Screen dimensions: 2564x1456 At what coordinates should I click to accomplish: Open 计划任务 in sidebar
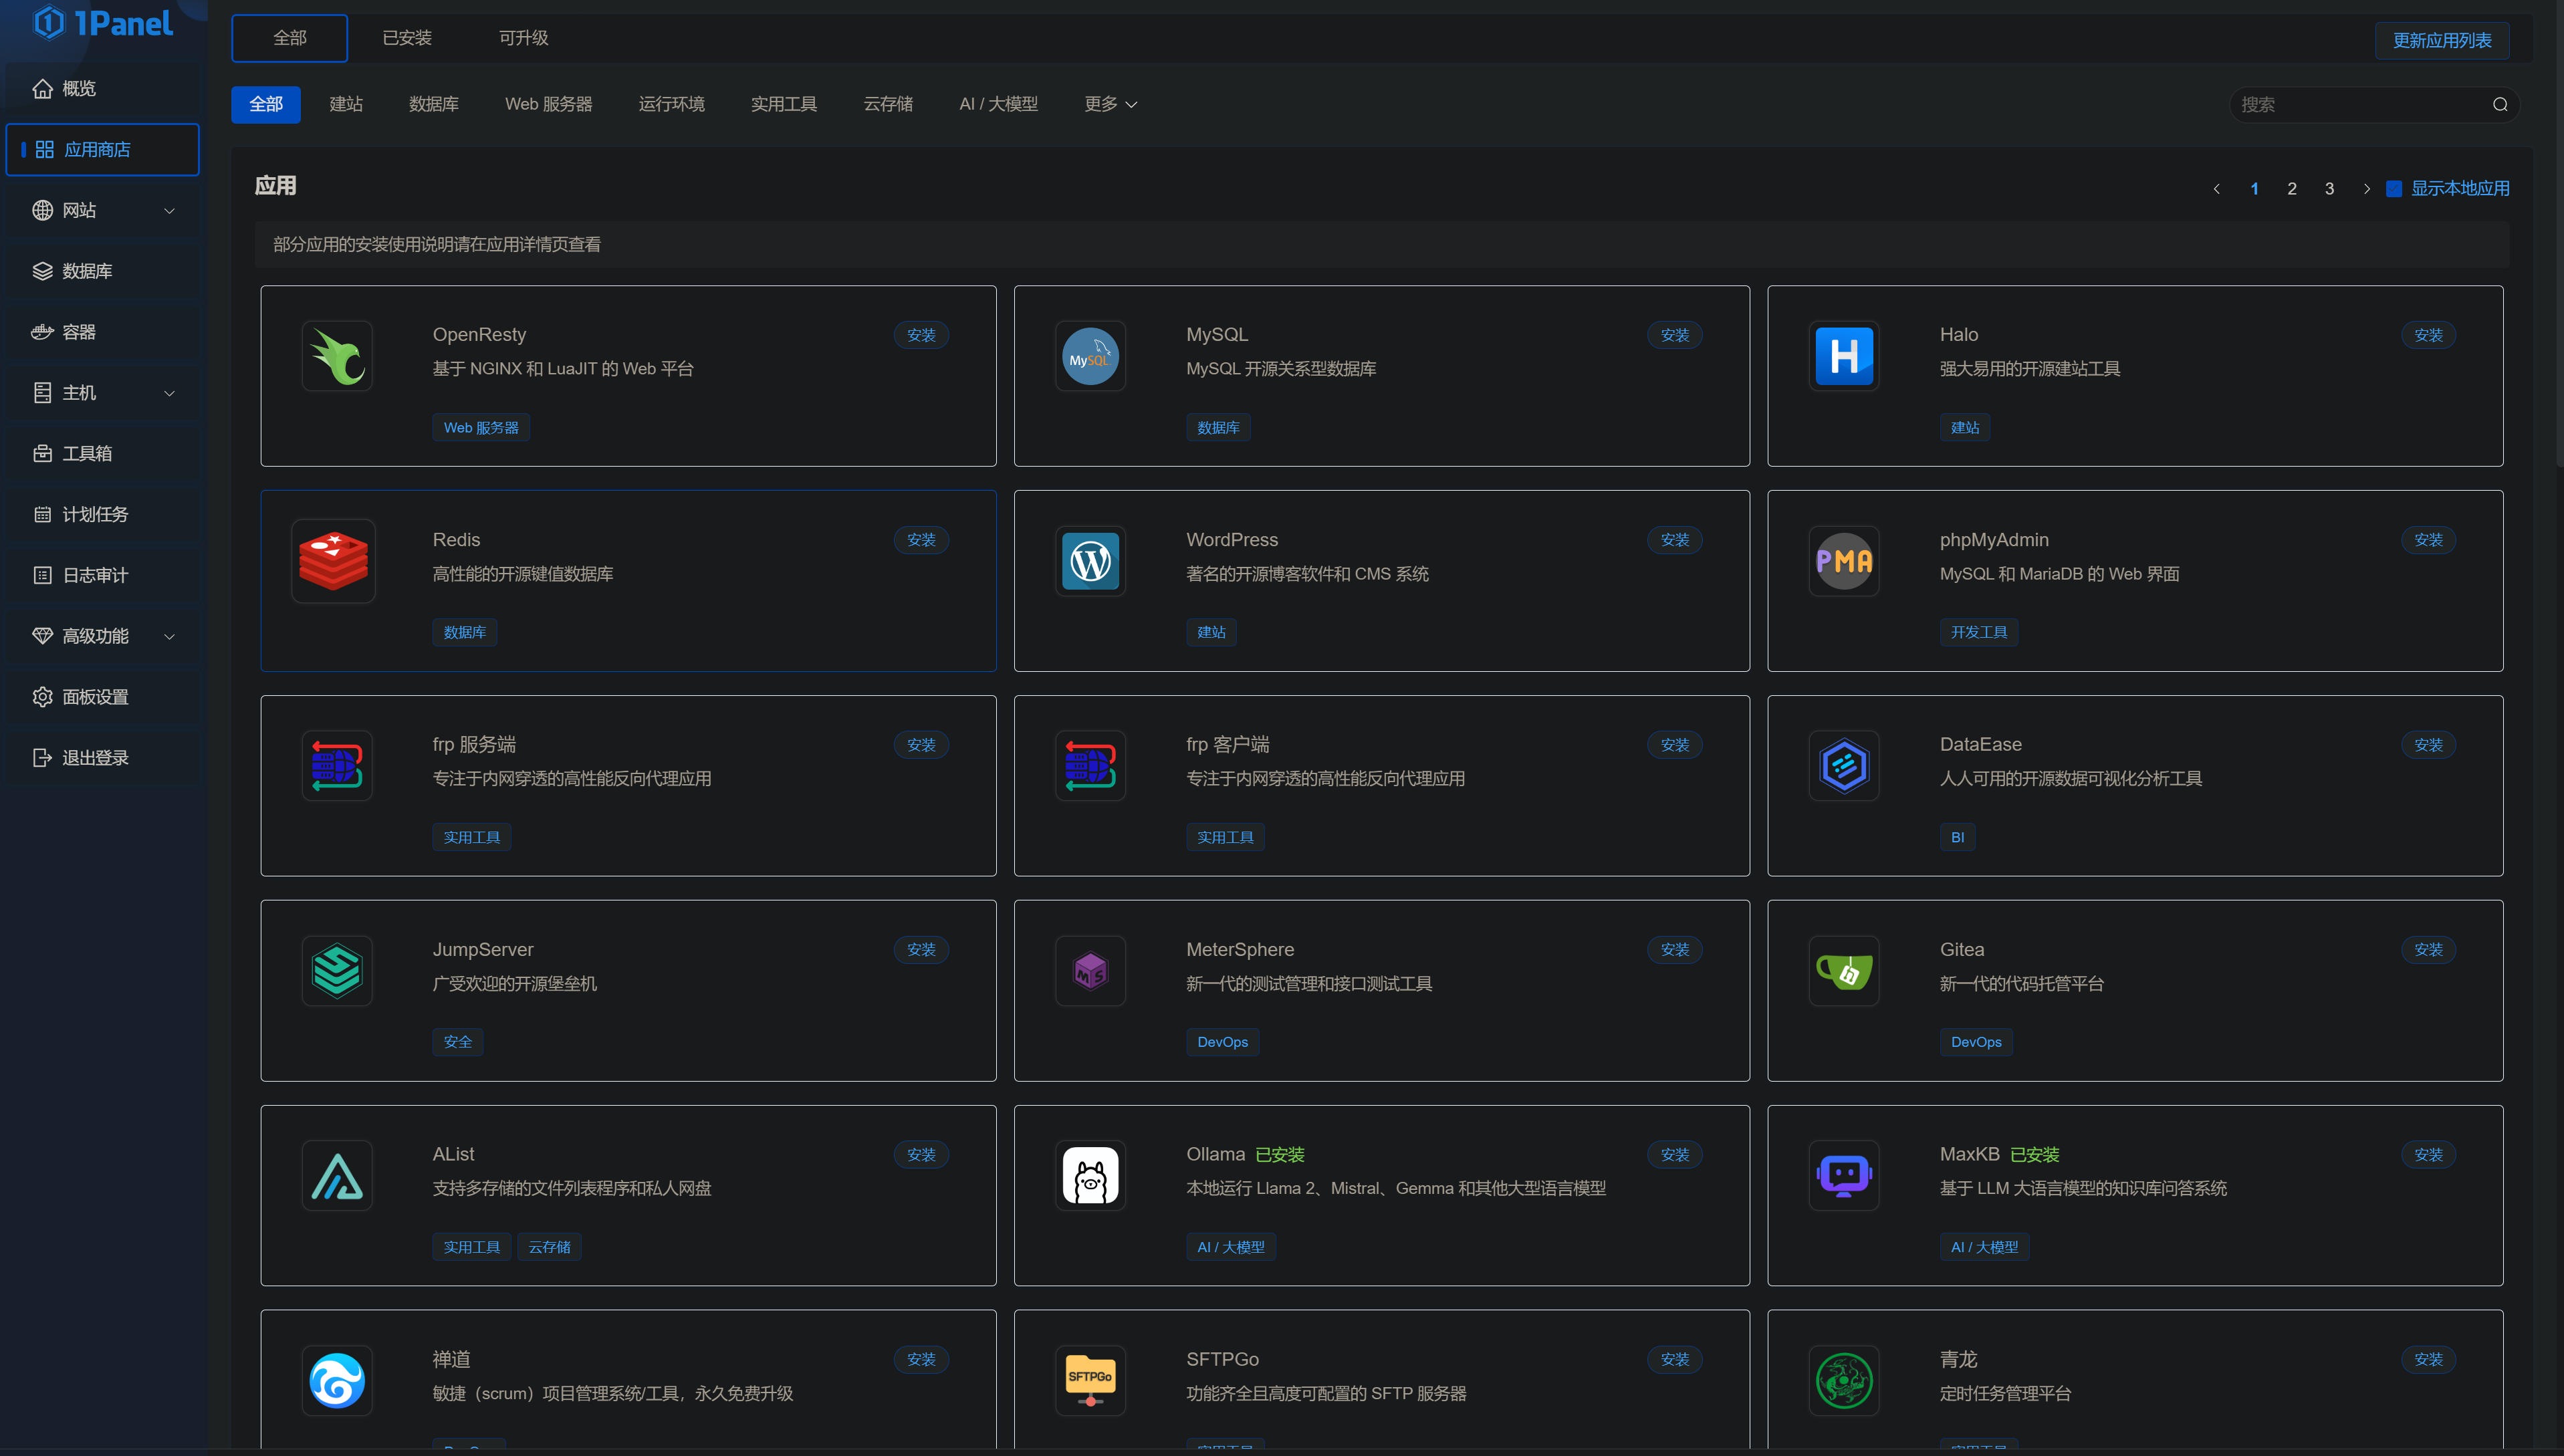(x=103, y=515)
